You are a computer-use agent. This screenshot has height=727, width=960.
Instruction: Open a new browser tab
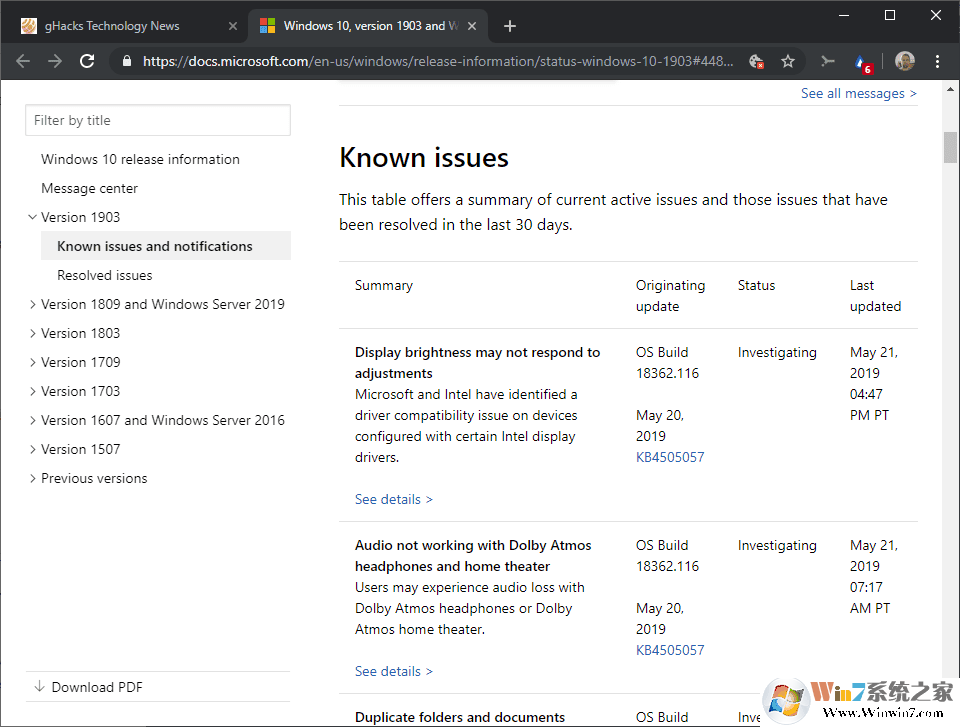click(509, 26)
